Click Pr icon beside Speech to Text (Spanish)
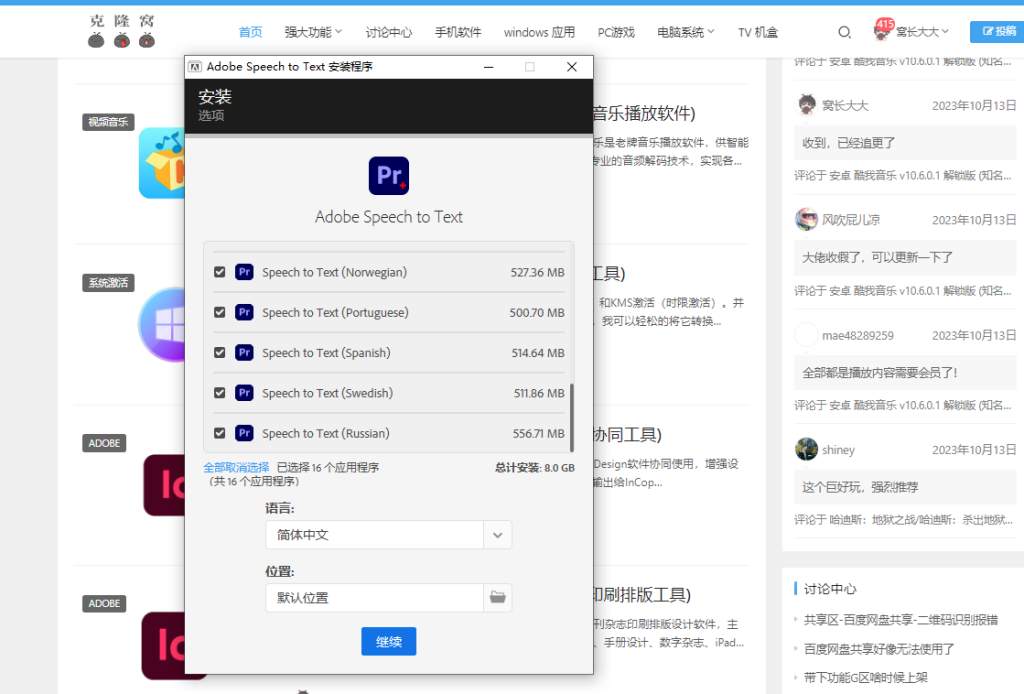This screenshot has height=694, width=1024. (244, 353)
